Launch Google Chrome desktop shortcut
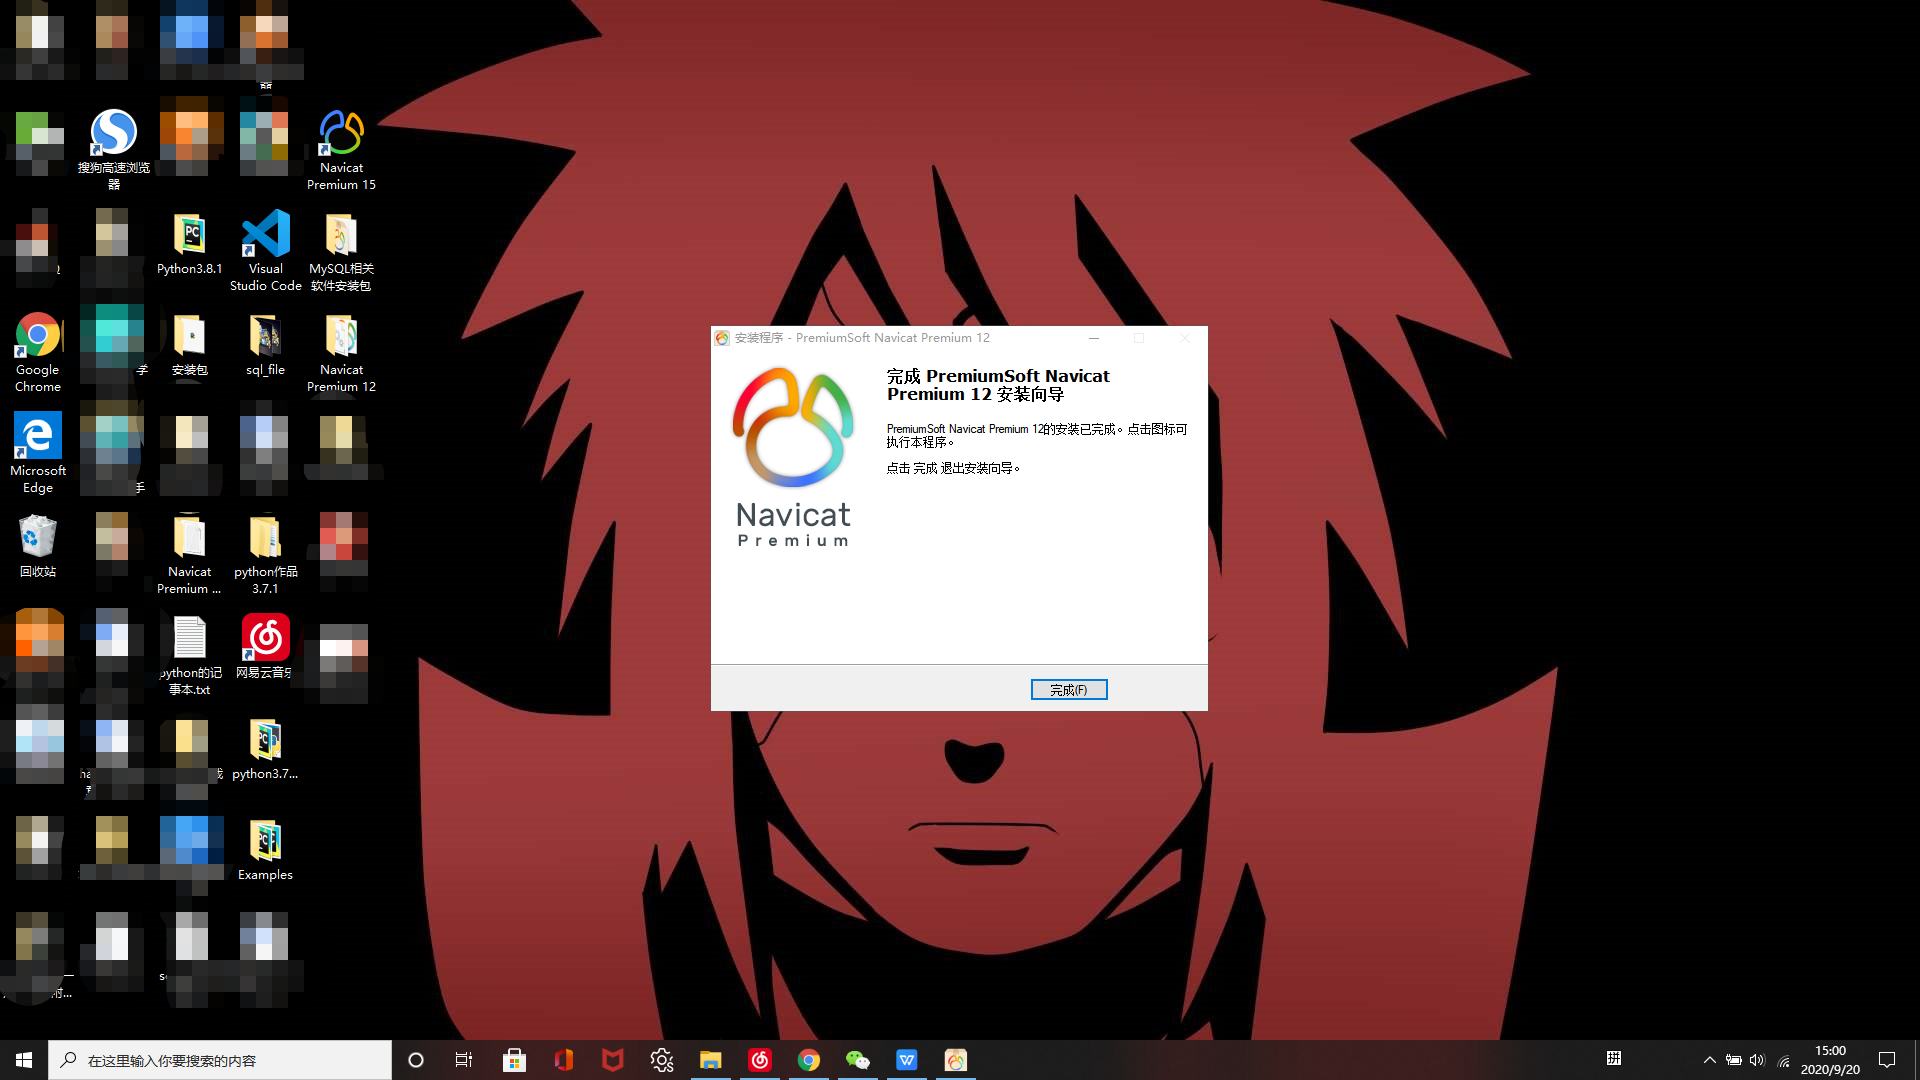Viewport: 1920px width, 1080px height. [38, 352]
